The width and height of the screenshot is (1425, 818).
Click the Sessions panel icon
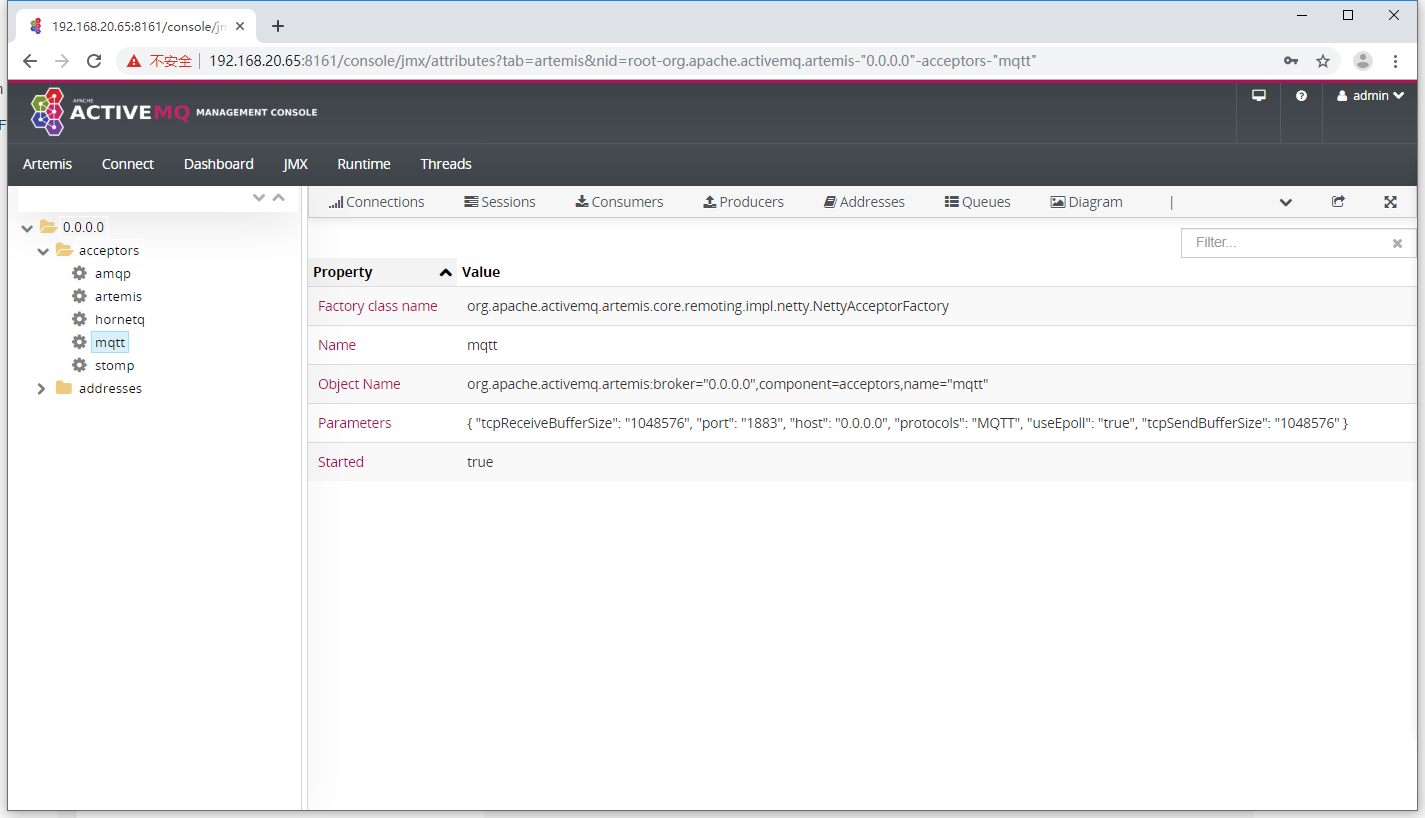(469, 201)
